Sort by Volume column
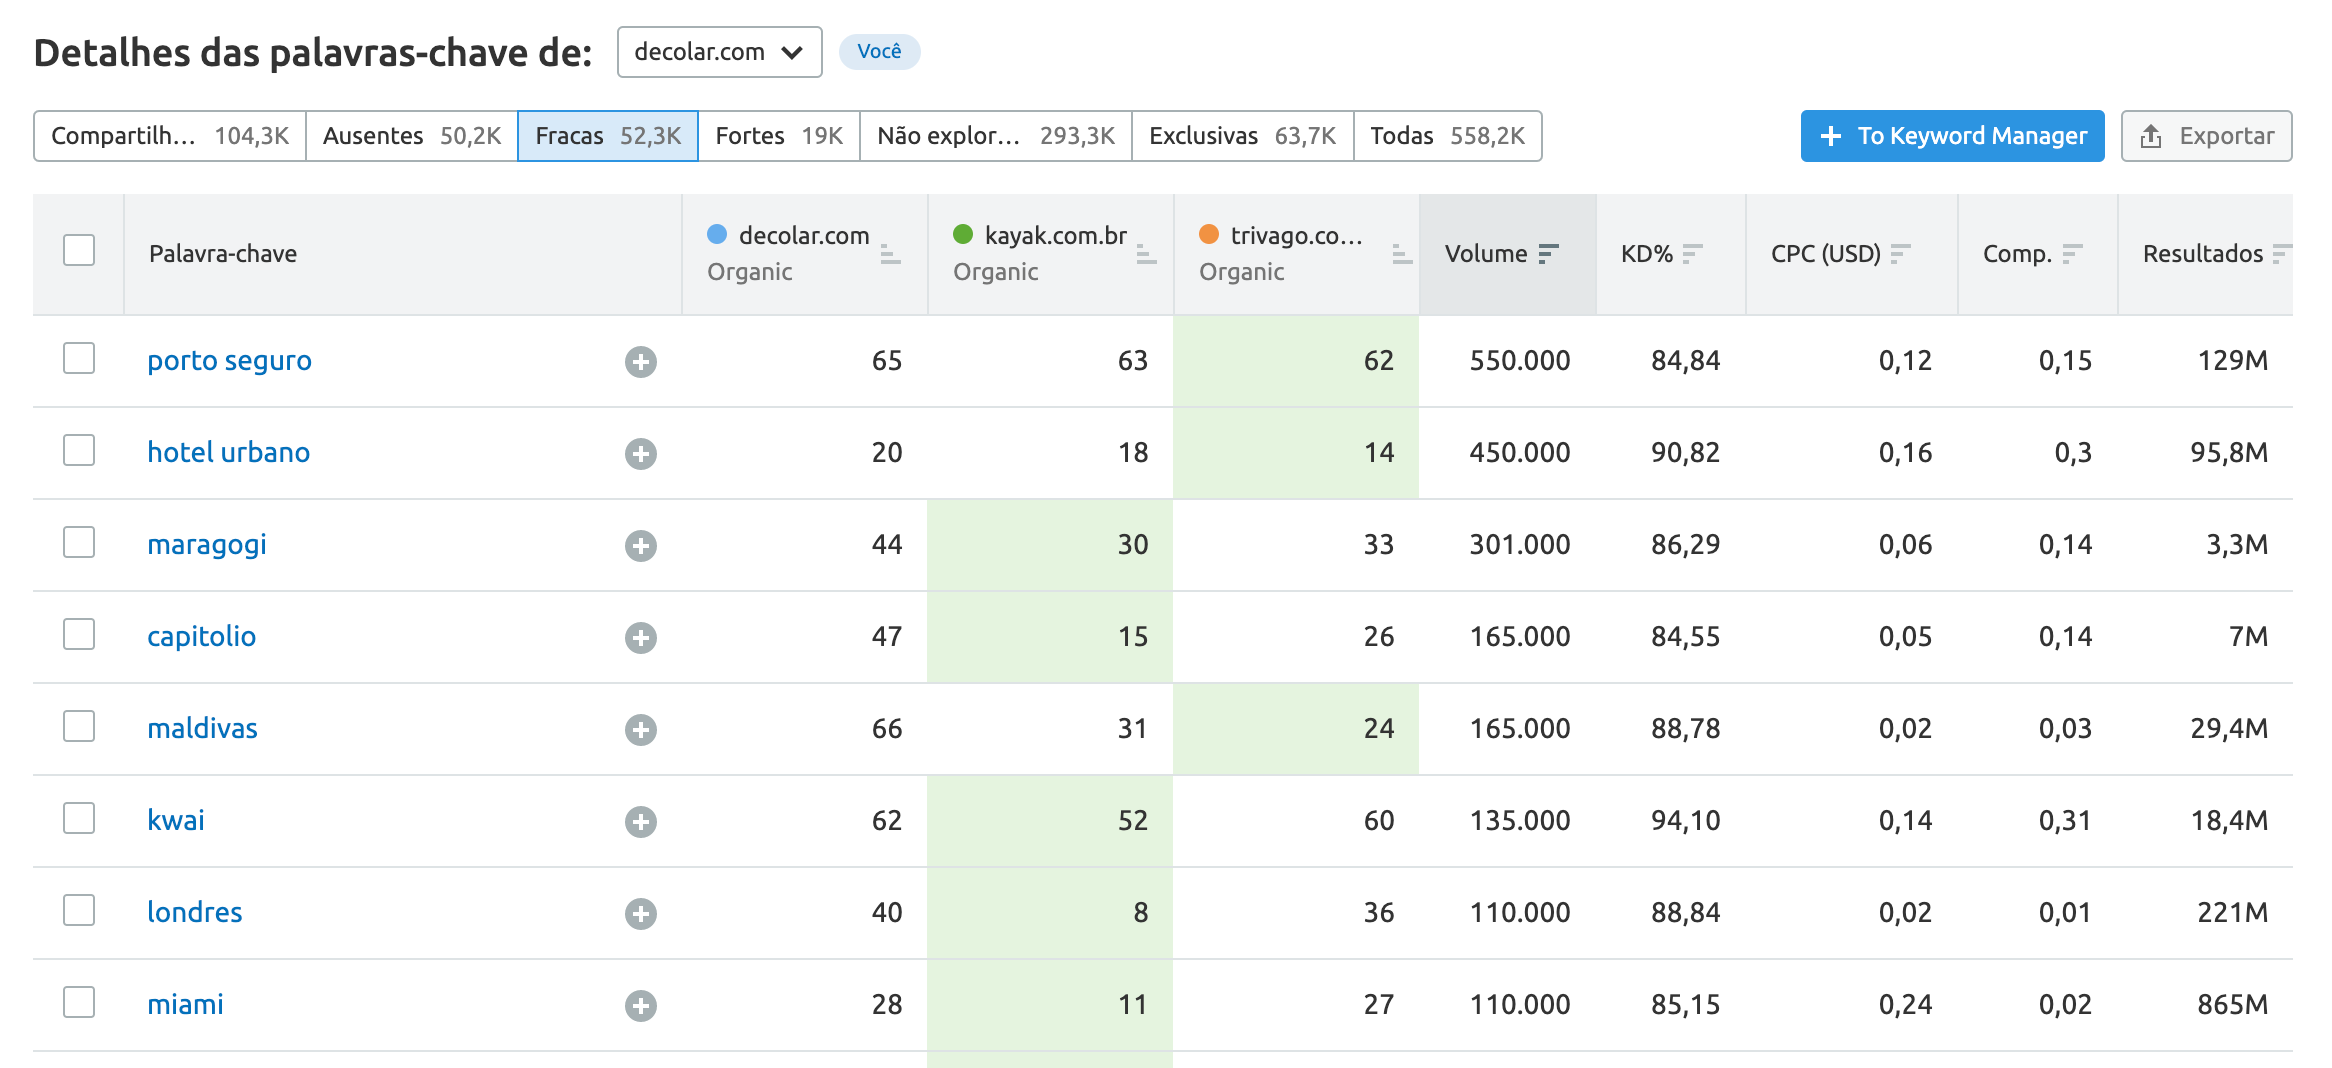The height and width of the screenshot is (1068, 2332). point(1548,254)
